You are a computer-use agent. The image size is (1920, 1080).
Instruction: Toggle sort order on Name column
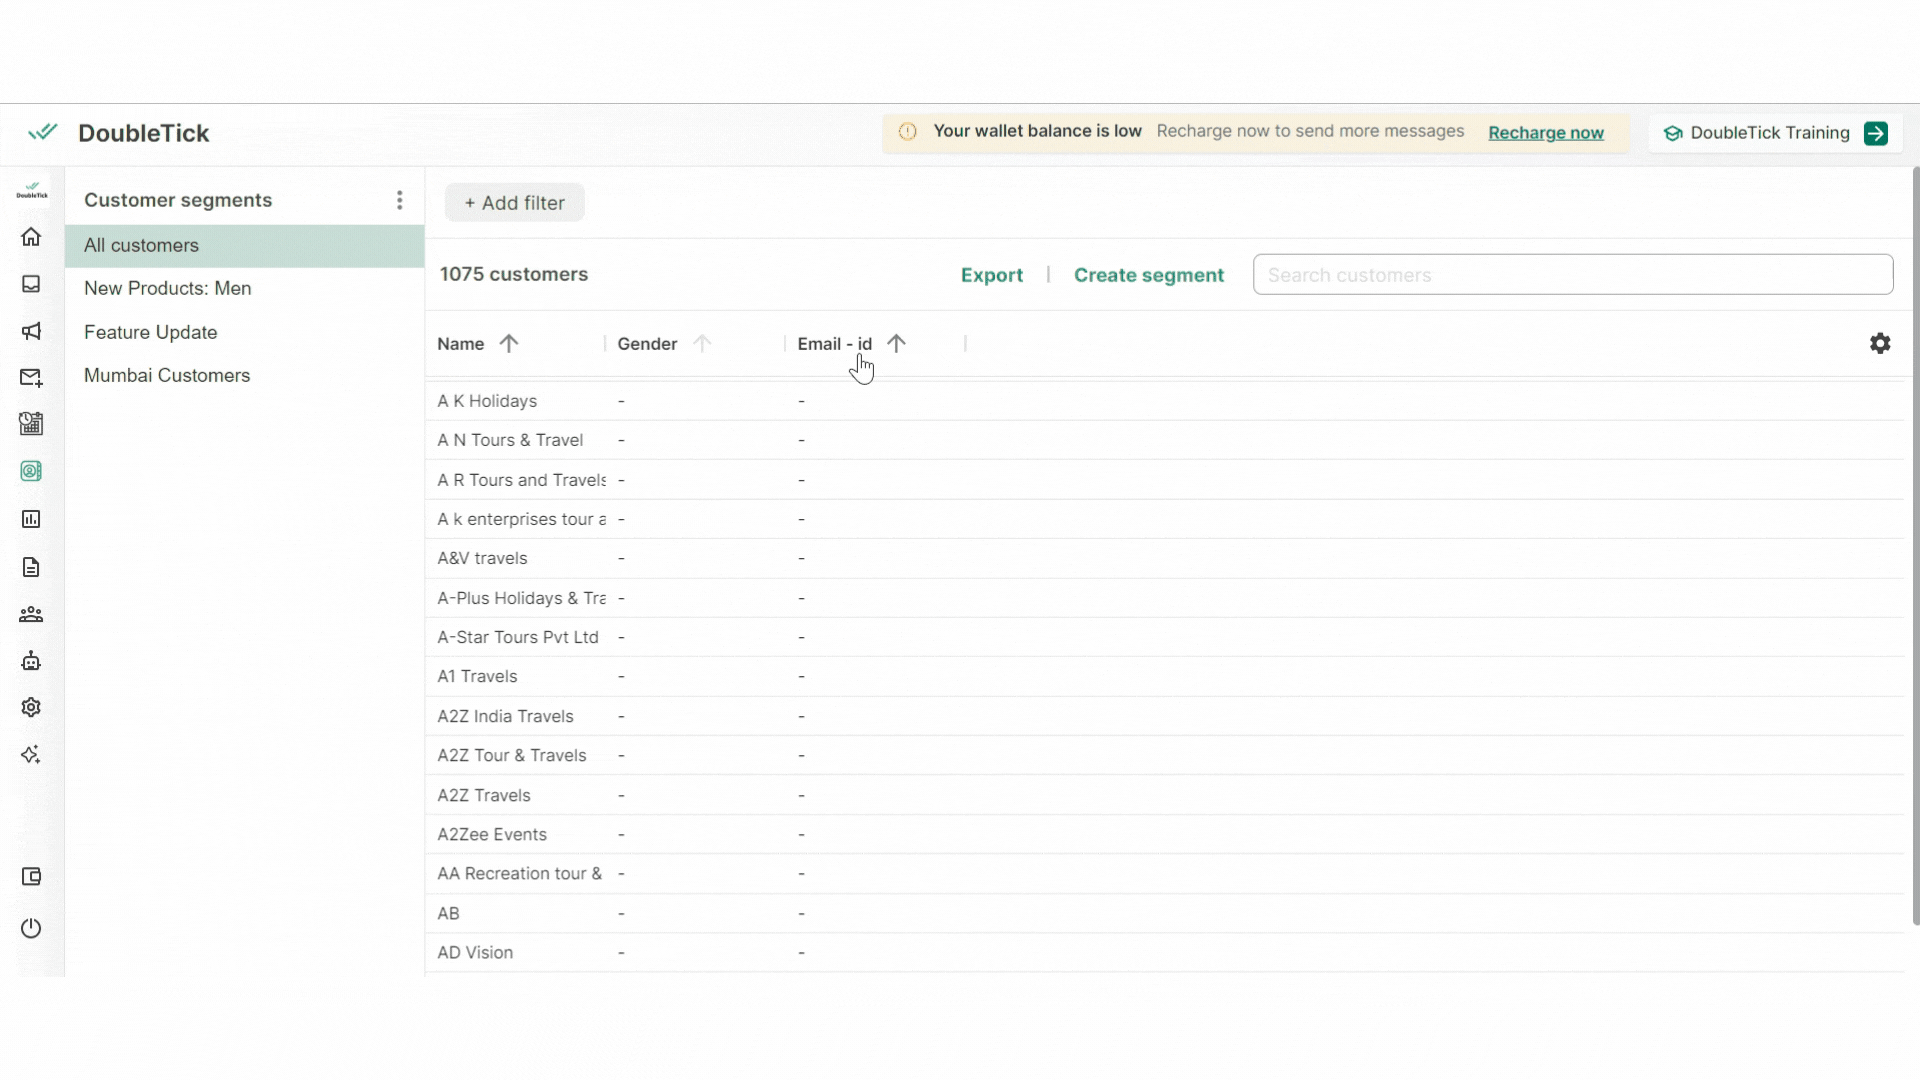(509, 343)
